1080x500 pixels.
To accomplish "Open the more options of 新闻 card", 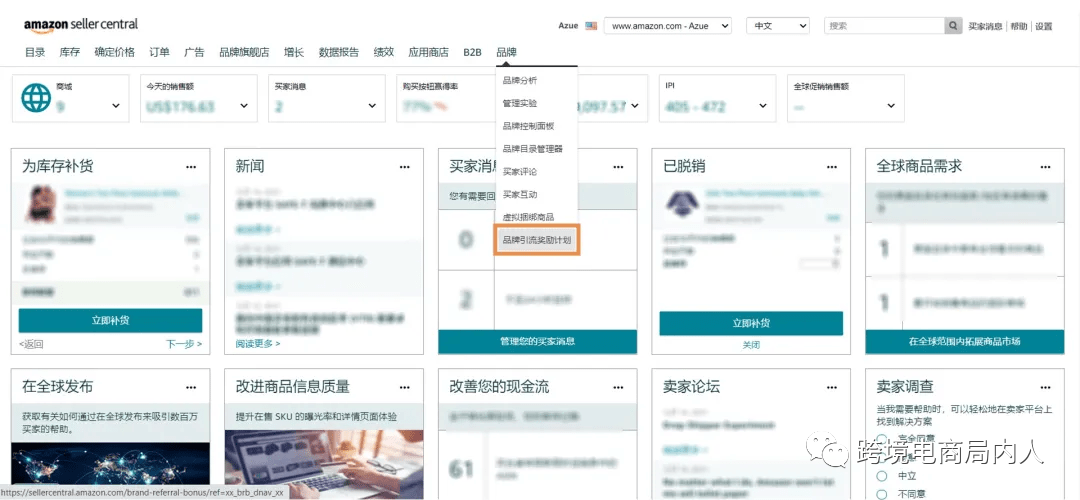I will click(404, 167).
